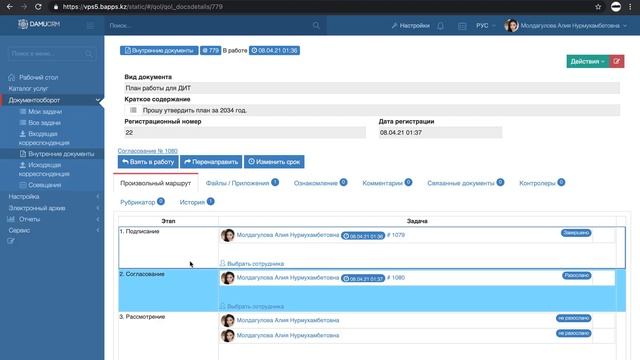The image size is (640, 360).
Task: Click the user avatar in the header
Action: pos(511,25)
